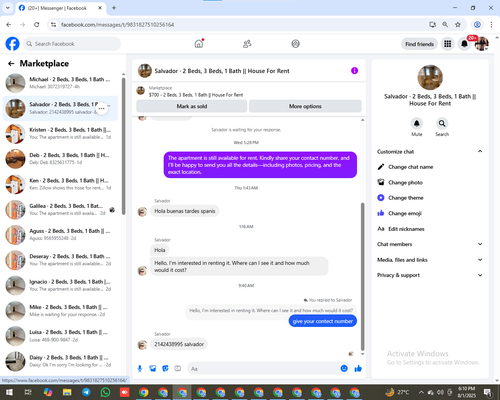Open the Facebook menu grid icon
Image resolution: width=500 pixels, height=400 pixels.
(x=448, y=44)
